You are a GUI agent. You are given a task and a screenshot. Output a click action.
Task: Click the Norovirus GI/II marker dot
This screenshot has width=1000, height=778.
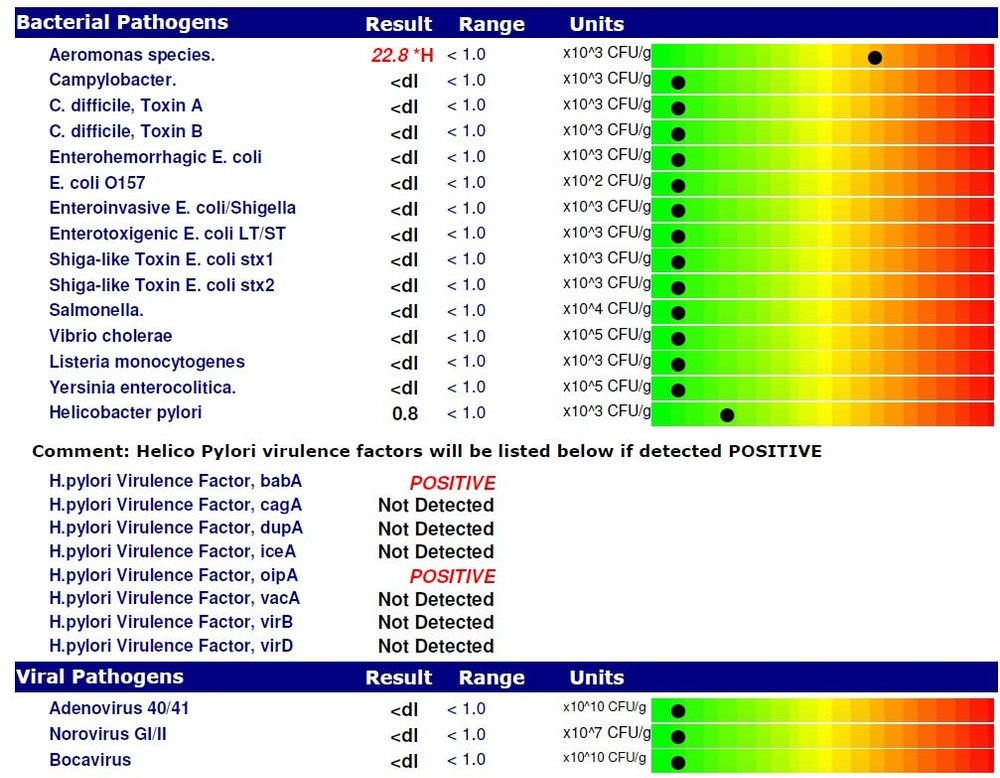coord(678,737)
